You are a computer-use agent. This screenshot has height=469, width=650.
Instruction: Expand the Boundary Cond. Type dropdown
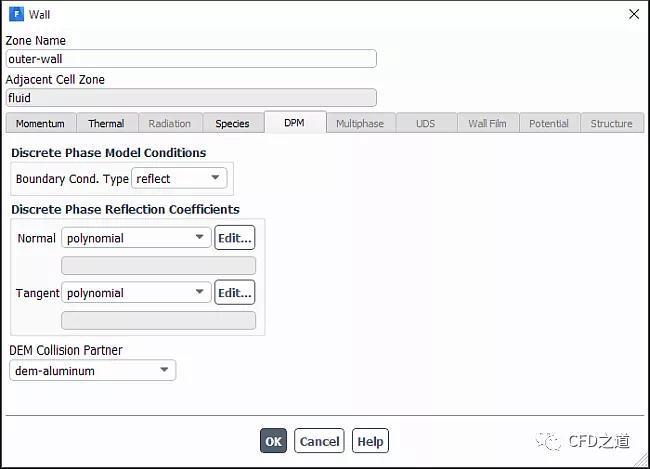pyautogui.click(x=180, y=179)
